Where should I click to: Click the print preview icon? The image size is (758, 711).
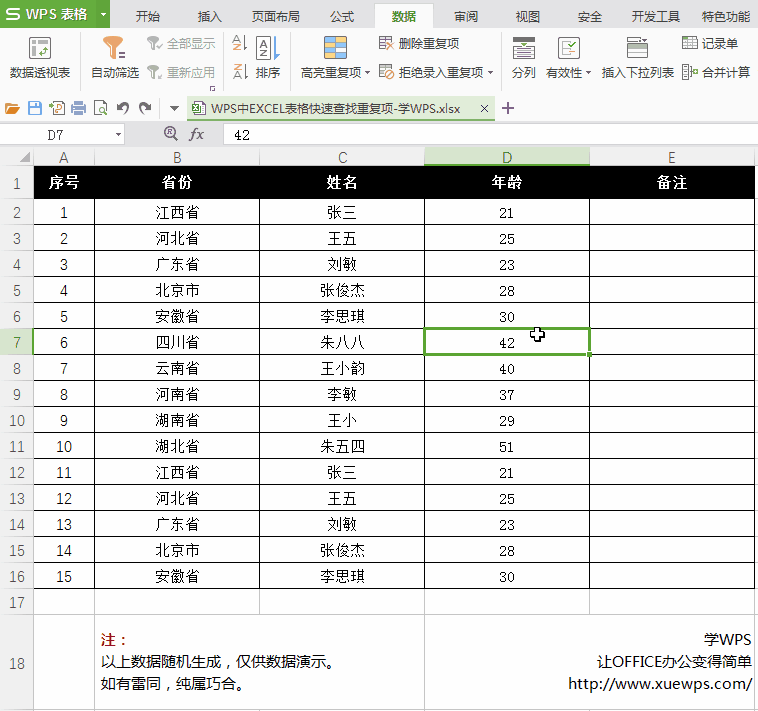coord(100,108)
